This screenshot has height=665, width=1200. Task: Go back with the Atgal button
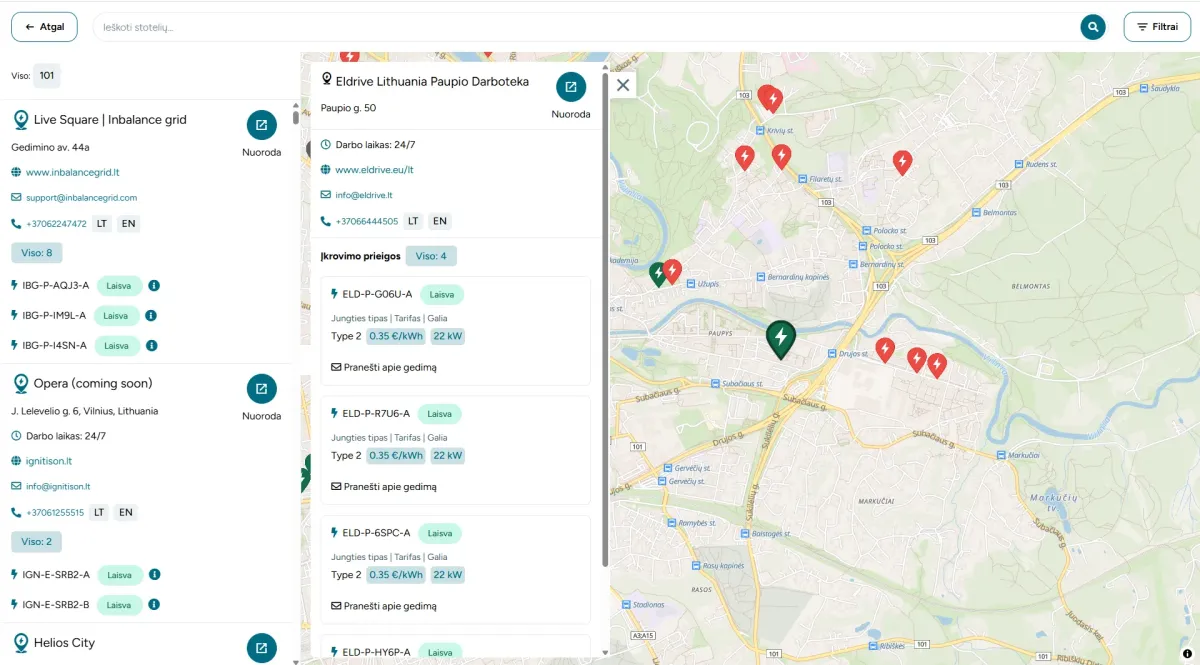click(x=44, y=27)
